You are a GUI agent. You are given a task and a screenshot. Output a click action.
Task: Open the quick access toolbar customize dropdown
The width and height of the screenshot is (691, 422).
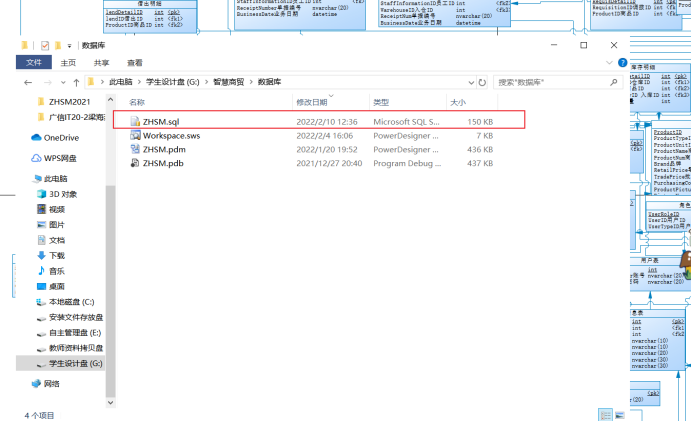[x=69, y=46]
